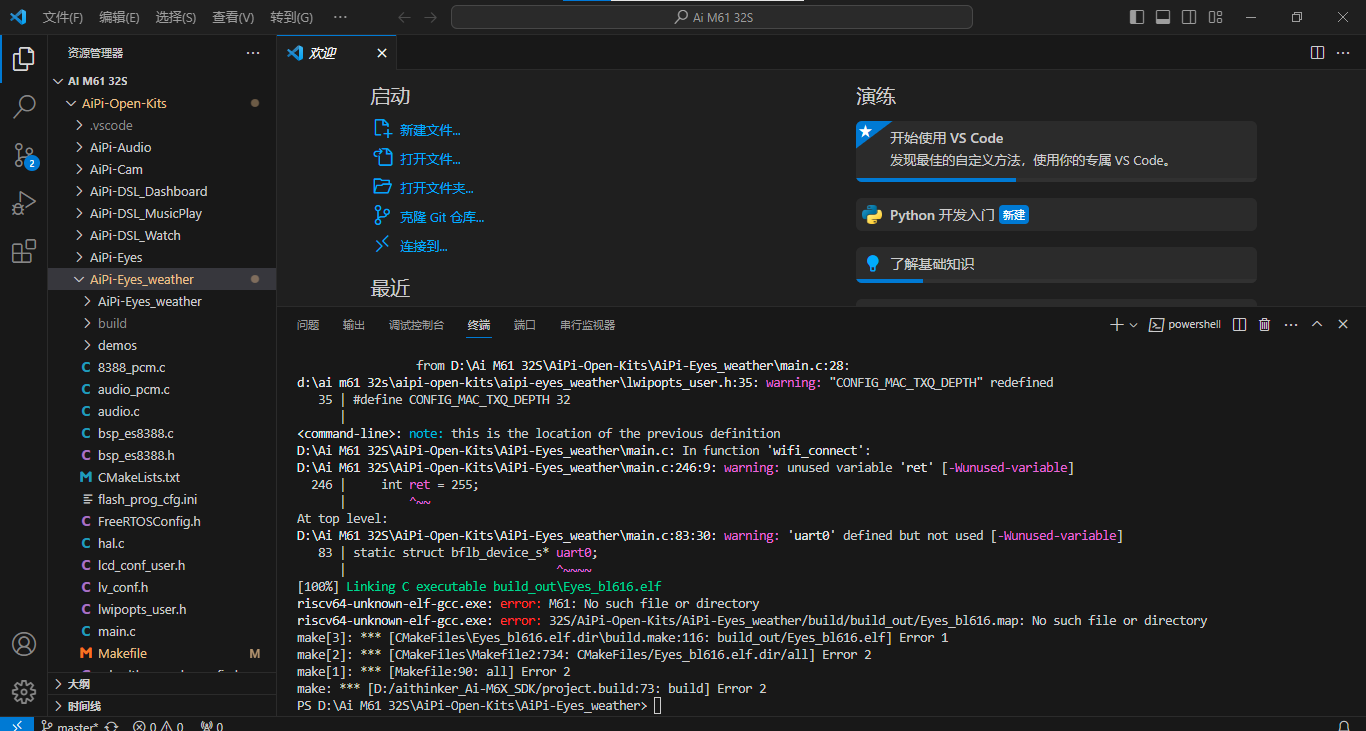Close the terminal panel
This screenshot has height=731, width=1366.
[x=1343, y=325]
